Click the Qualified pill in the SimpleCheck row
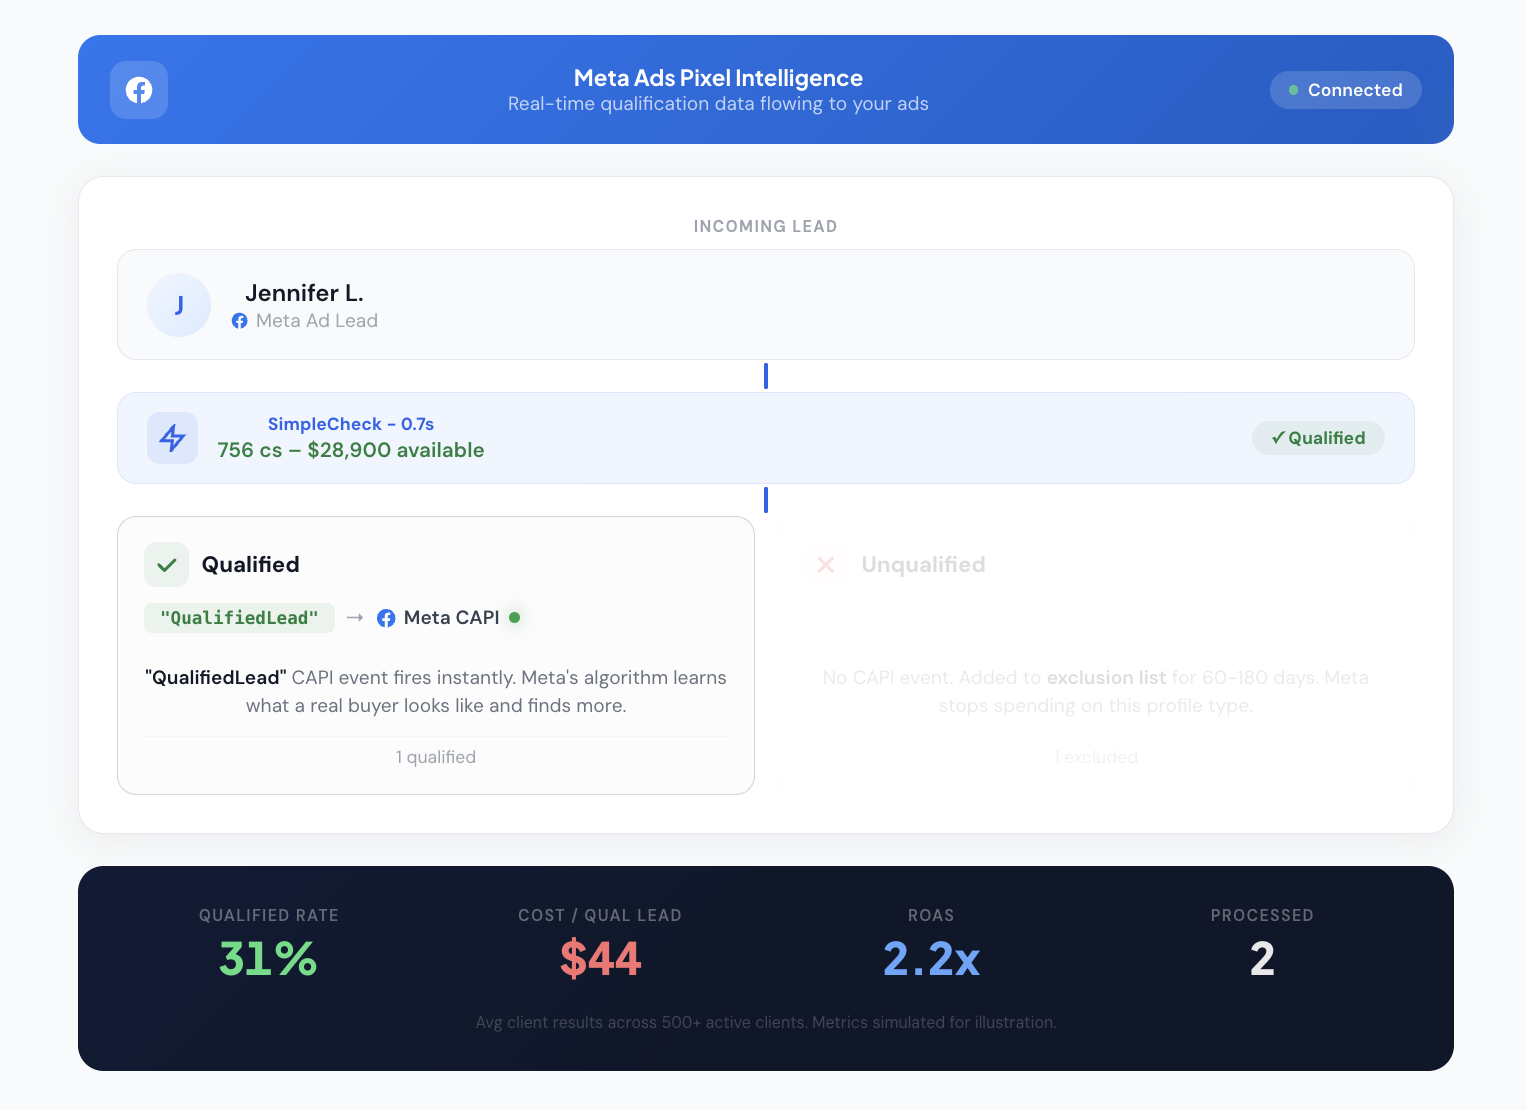The width and height of the screenshot is (1526, 1110). tap(1318, 438)
